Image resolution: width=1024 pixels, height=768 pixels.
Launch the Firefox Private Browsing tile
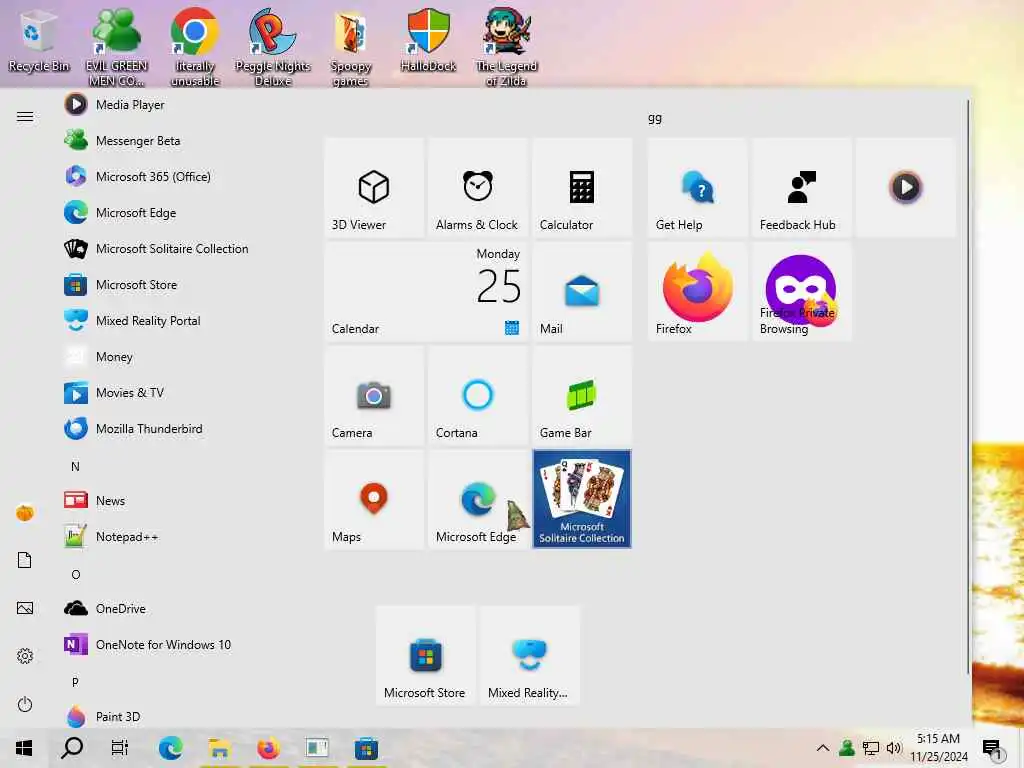(x=801, y=291)
